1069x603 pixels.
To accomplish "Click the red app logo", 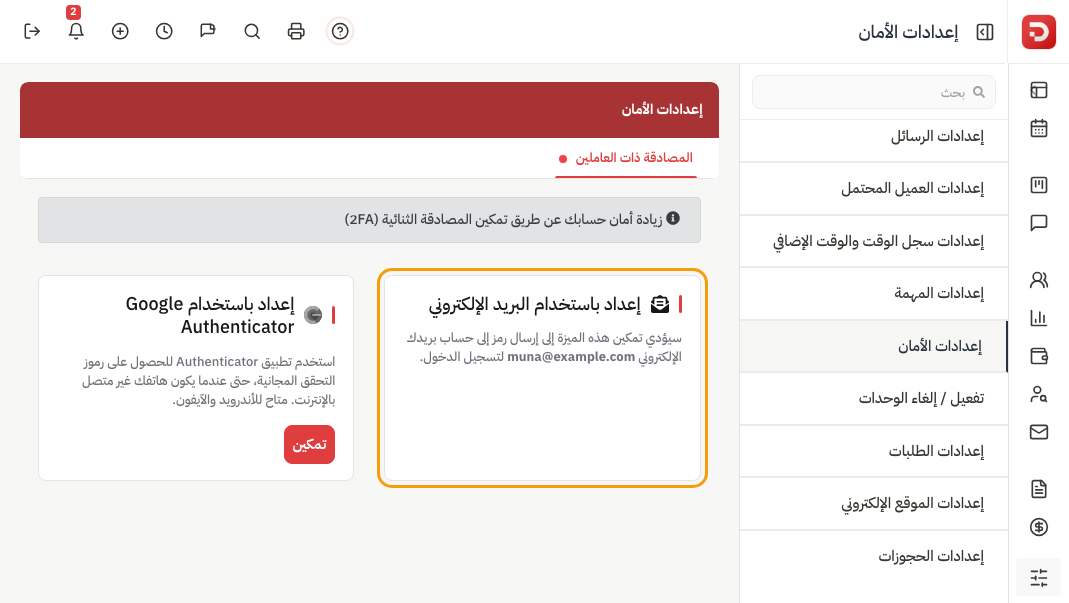I will tap(1038, 32).
